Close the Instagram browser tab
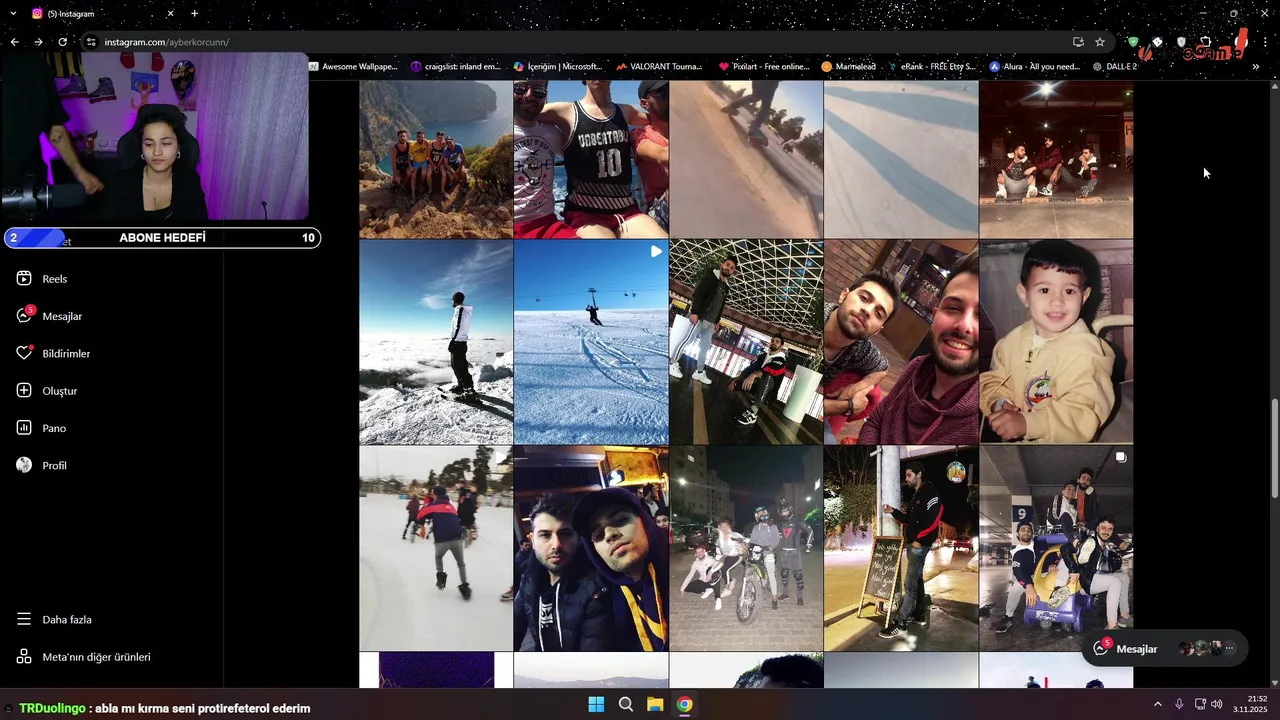Viewport: 1280px width, 720px height. pos(170,14)
